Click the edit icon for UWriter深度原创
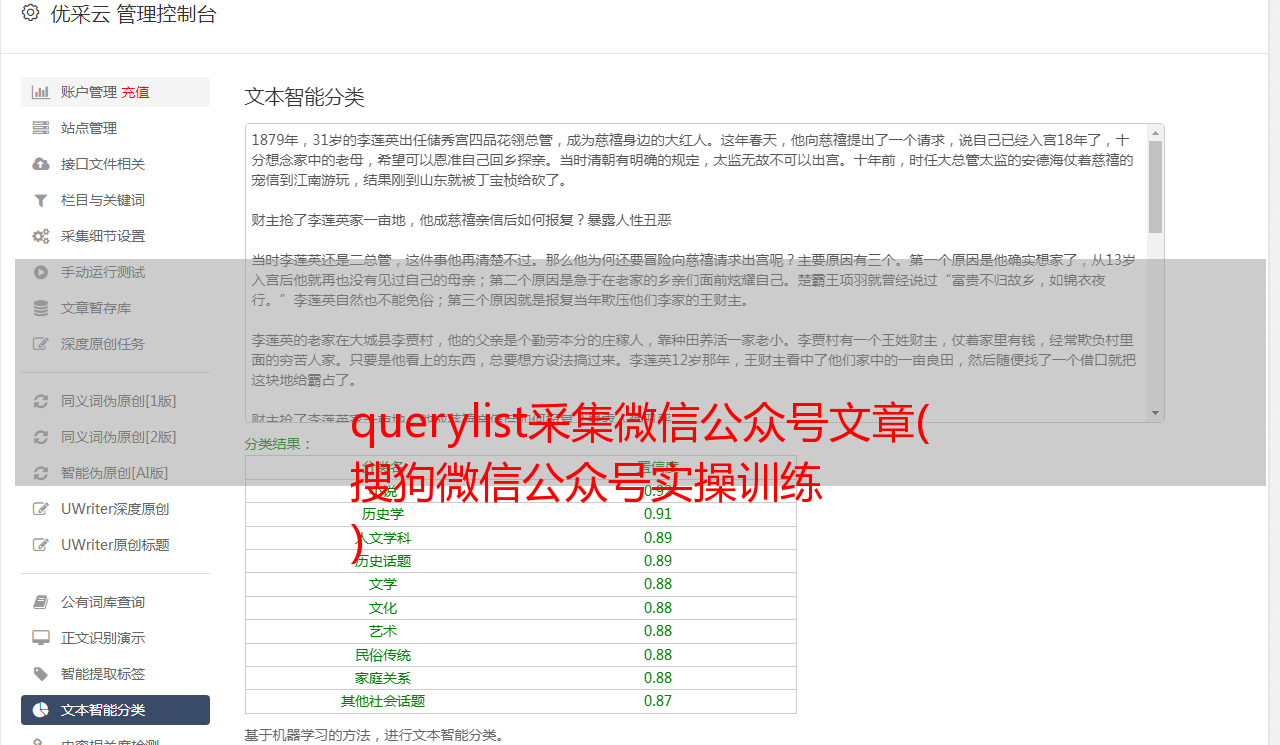This screenshot has height=745, width=1280. click(41, 509)
